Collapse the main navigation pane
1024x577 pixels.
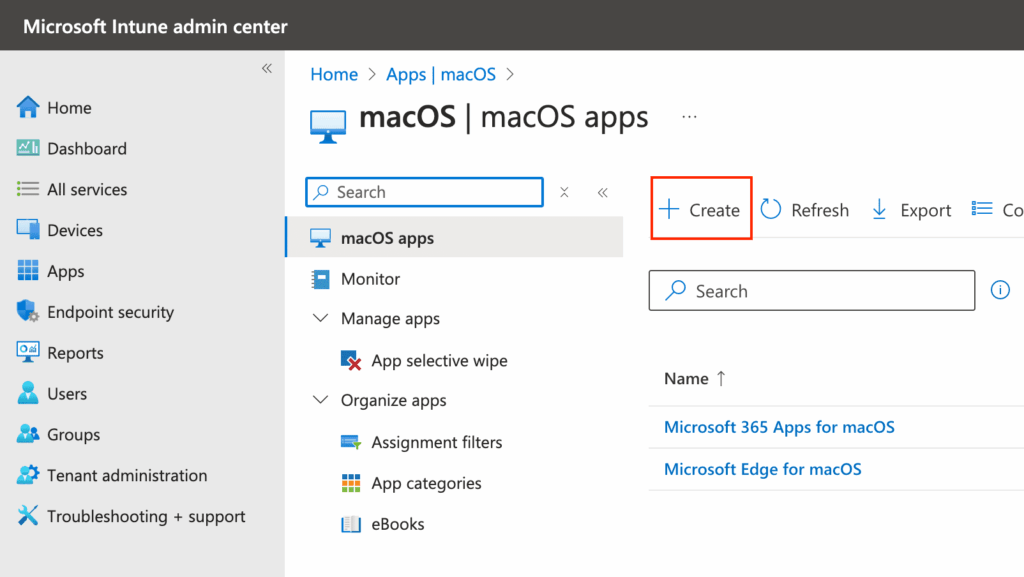(267, 68)
